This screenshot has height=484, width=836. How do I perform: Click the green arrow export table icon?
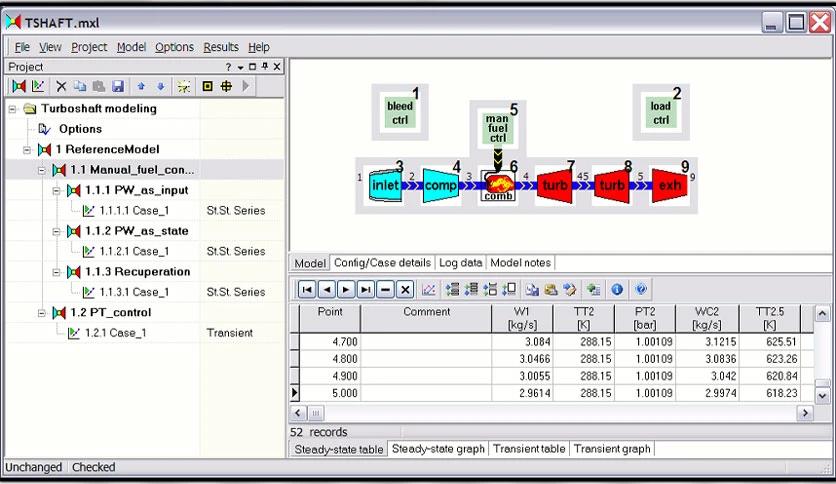tap(593, 289)
